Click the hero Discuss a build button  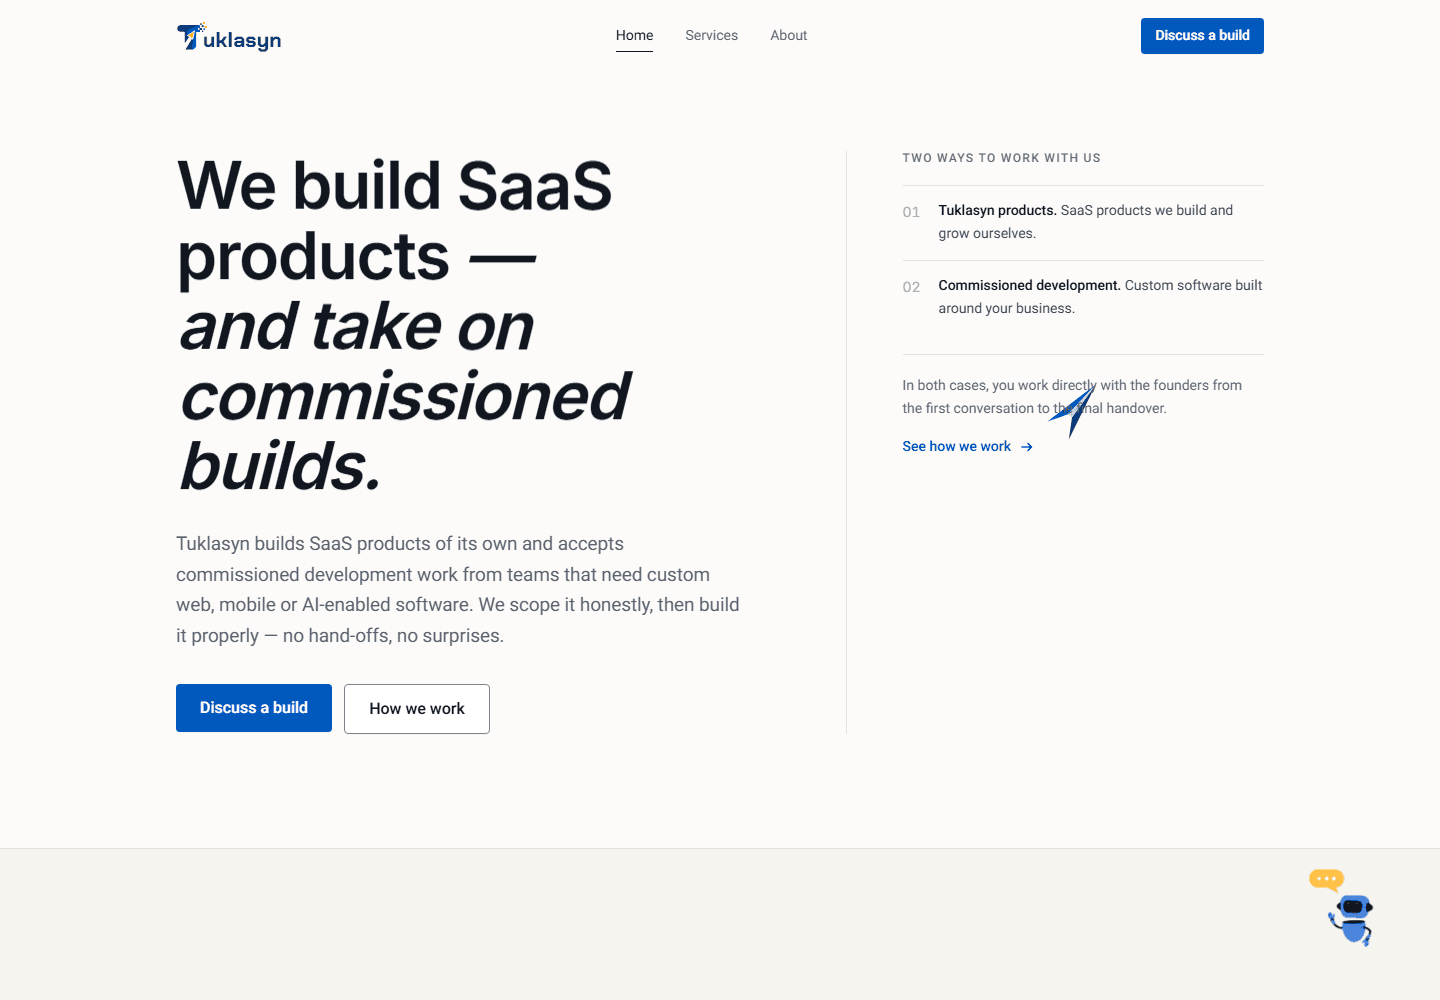tap(254, 708)
